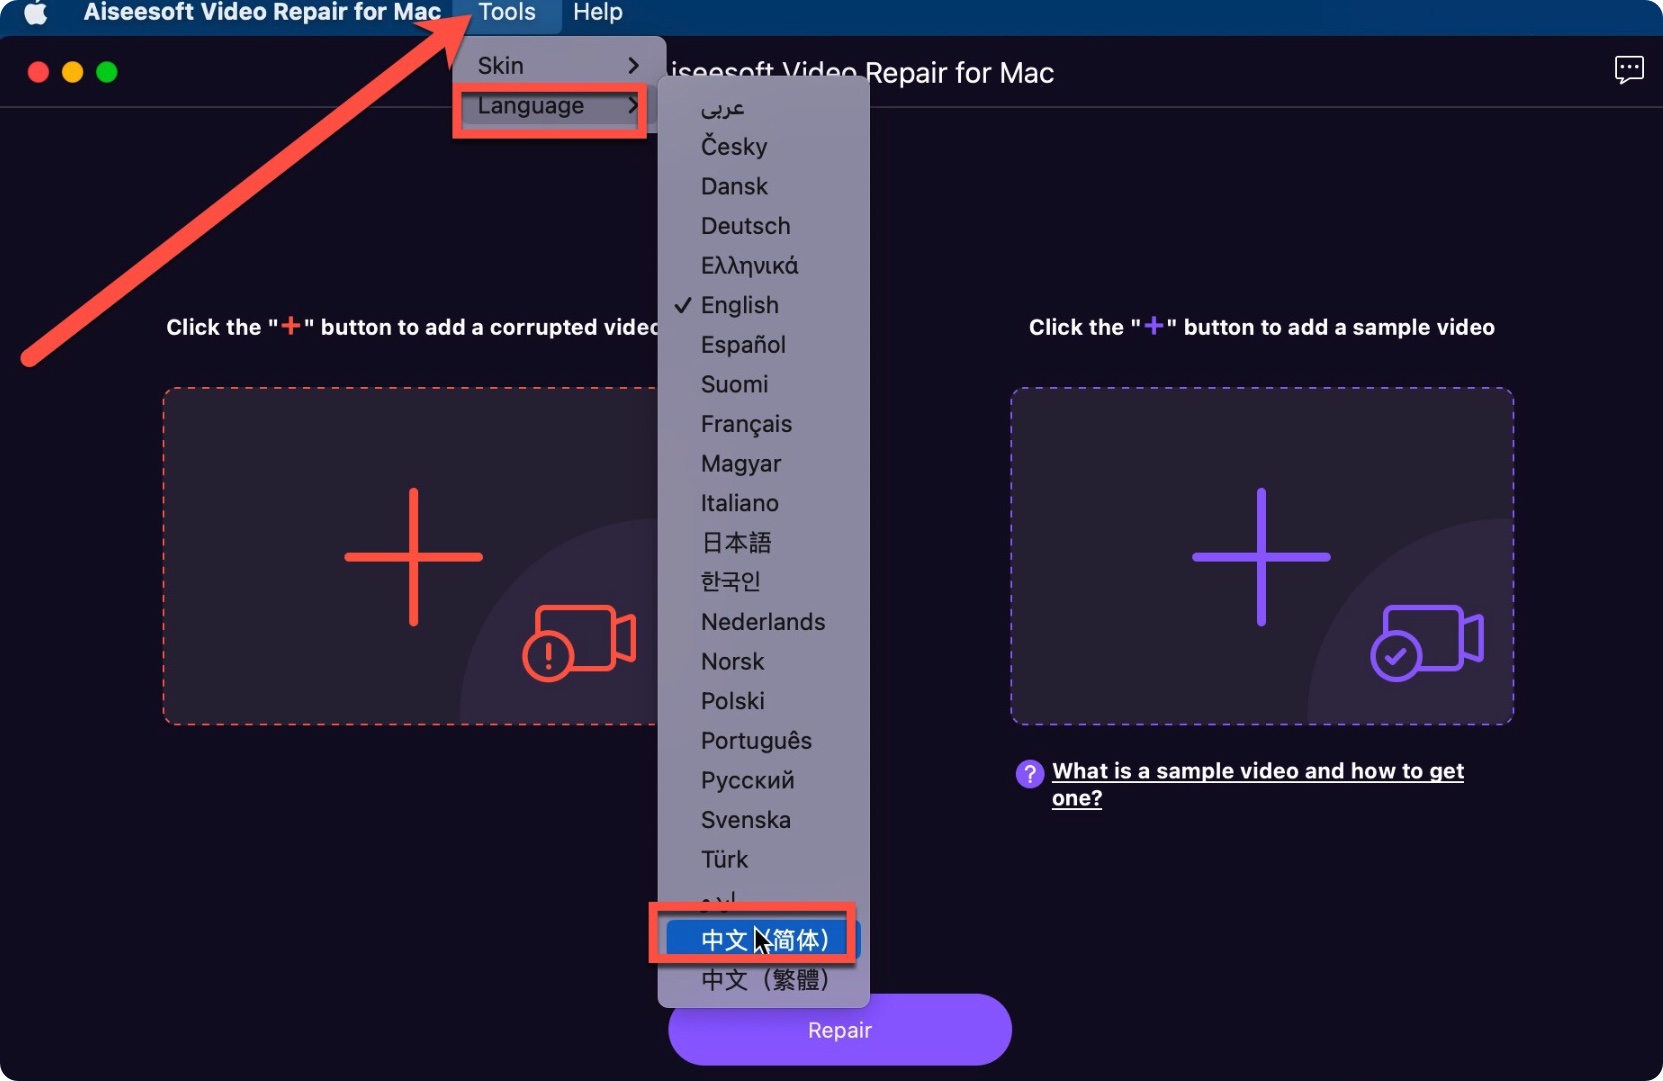Screen dimensions: 1663x1081
Task: Select Česky language
Action: point(763,147)
